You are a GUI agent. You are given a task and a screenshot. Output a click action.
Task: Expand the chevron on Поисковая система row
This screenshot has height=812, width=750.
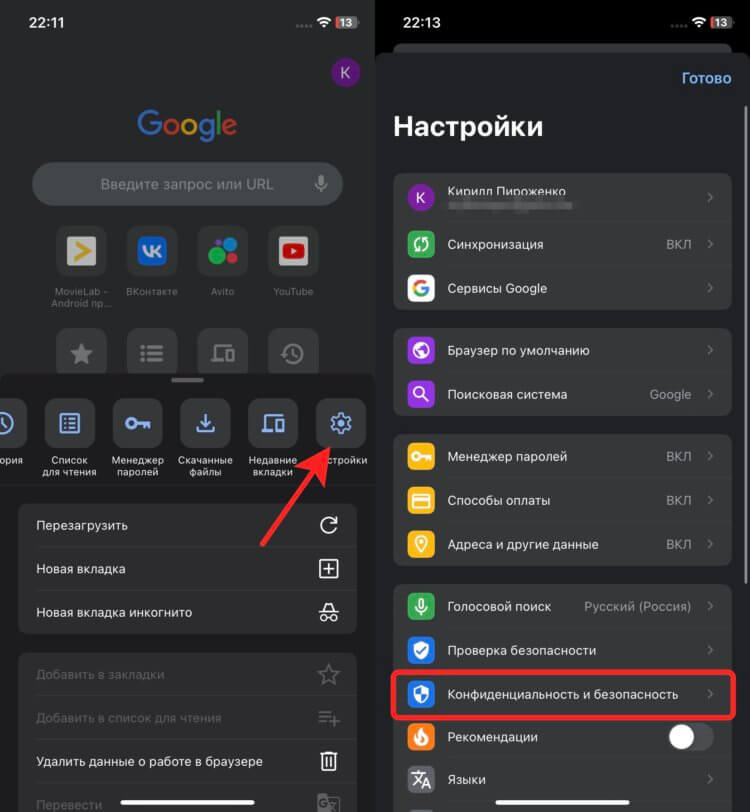[710, 394]
